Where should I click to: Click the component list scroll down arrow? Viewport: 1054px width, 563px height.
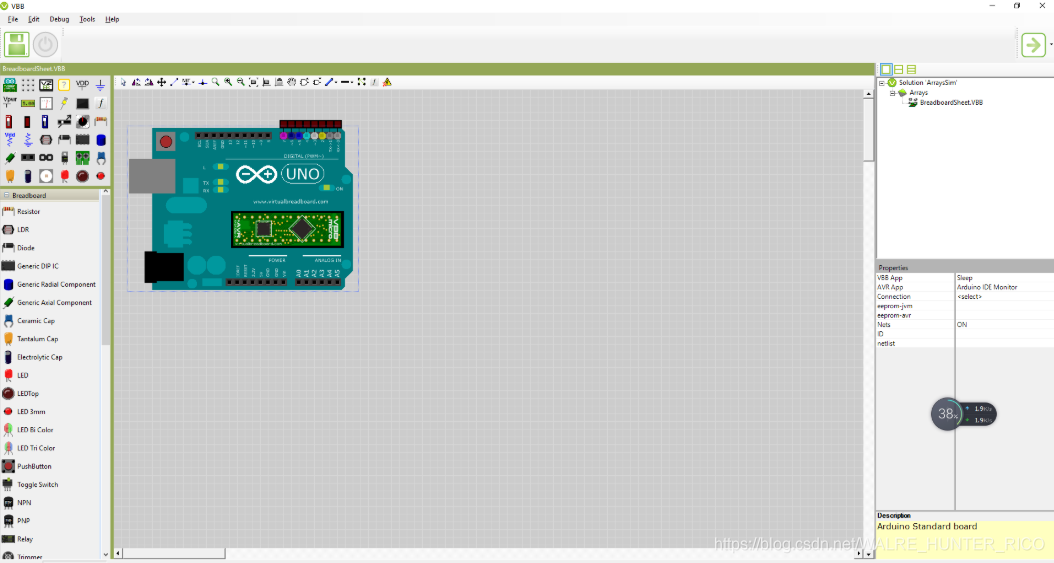[x=106, y=554]
